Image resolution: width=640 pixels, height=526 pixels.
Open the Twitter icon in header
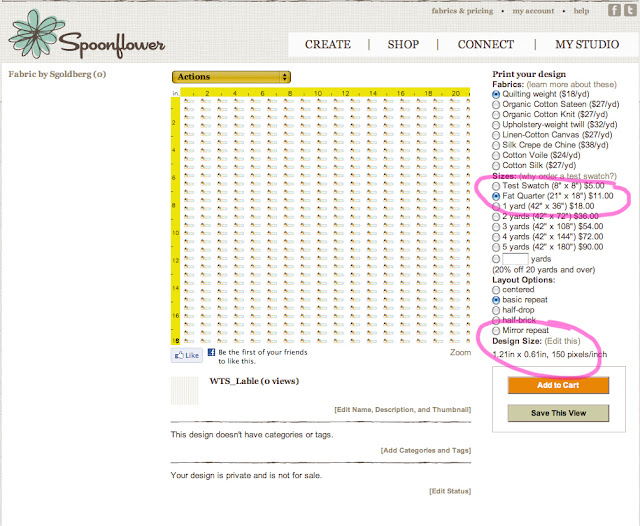pos(630,10)
